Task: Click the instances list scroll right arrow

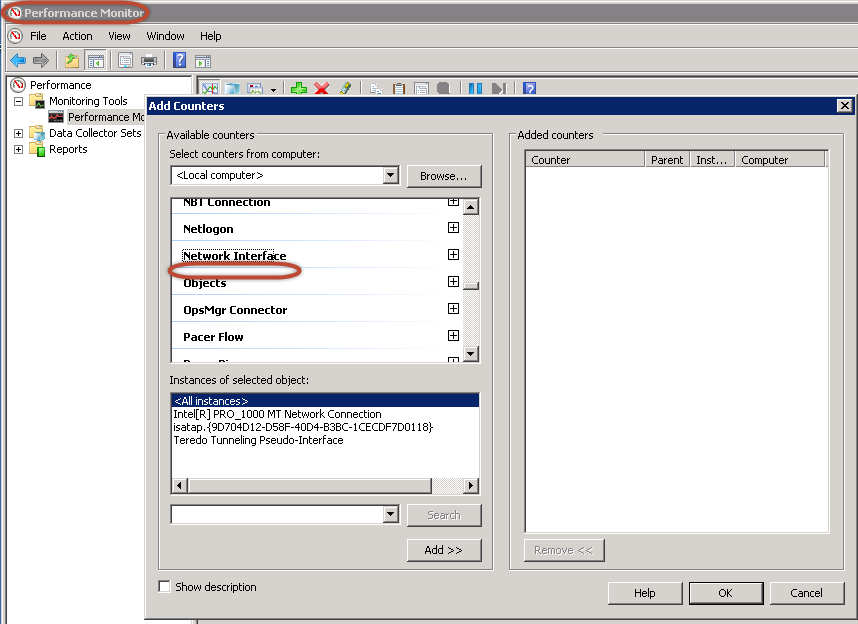Action: pos(471,486)
